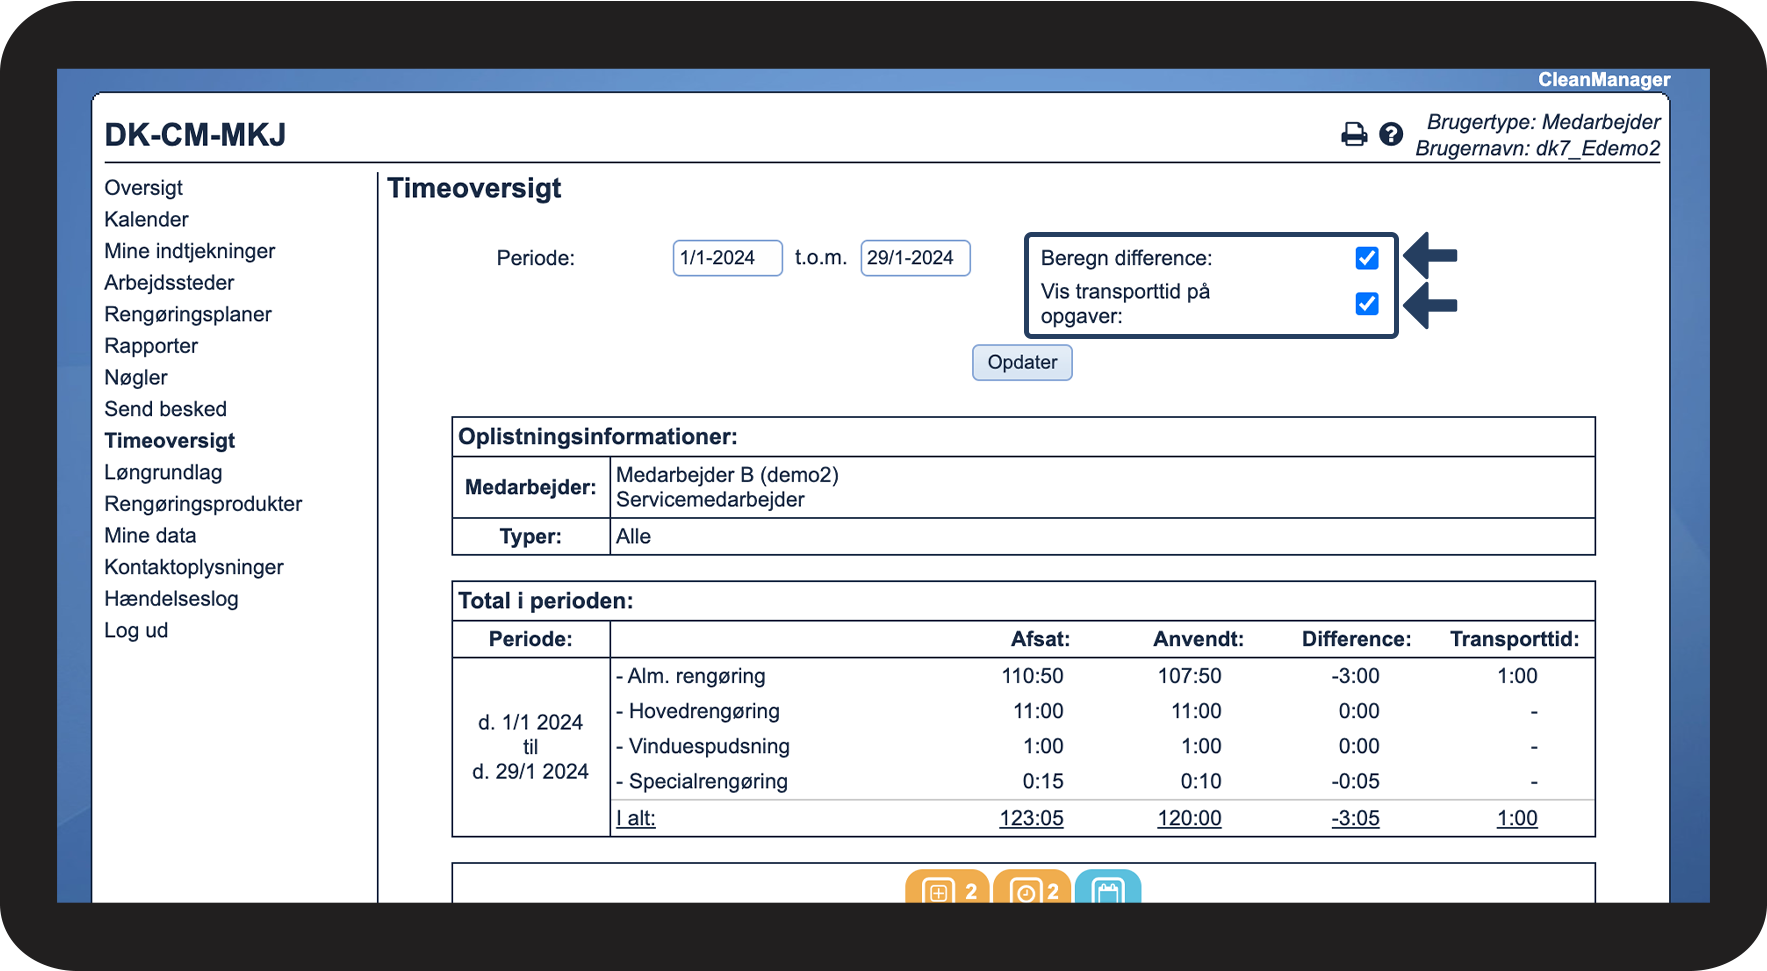This screenshot has height=971, width=1767.
Task: Click the orange plus-box button showing 2
Action: 947,889
